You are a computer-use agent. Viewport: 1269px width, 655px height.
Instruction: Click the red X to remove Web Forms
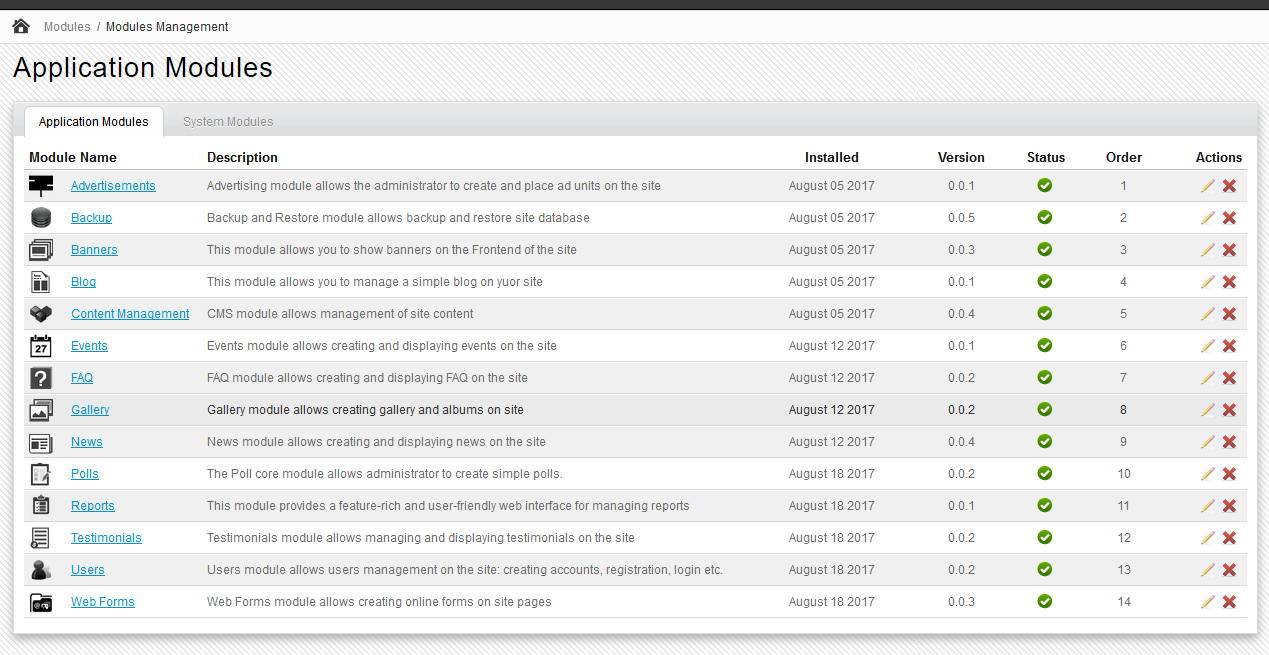(1229, 601)
